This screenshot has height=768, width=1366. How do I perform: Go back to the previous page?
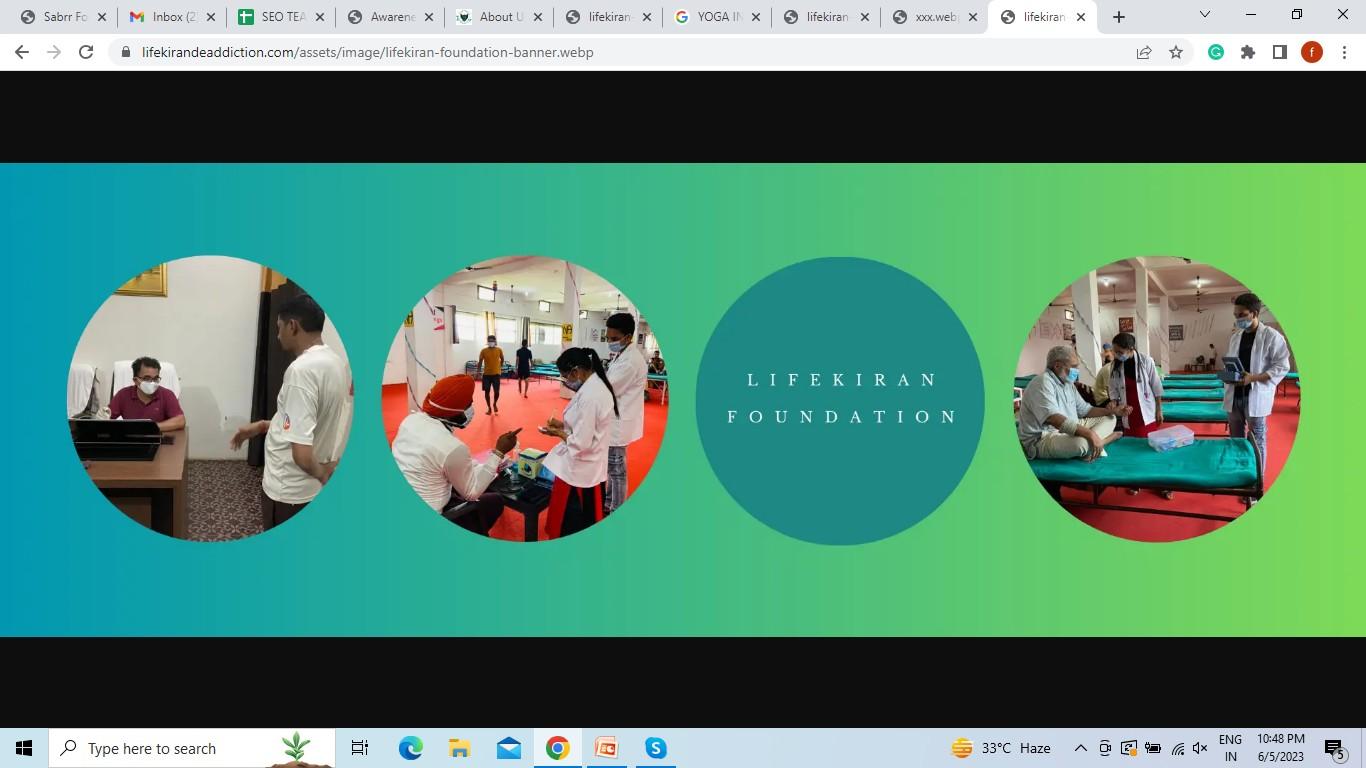coord(22,52)
